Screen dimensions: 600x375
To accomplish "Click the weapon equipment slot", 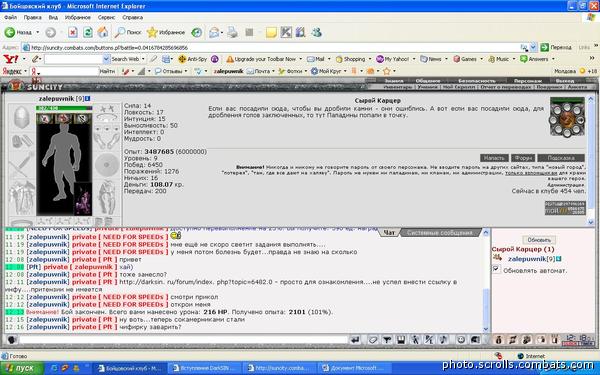I will pos(21,165).
